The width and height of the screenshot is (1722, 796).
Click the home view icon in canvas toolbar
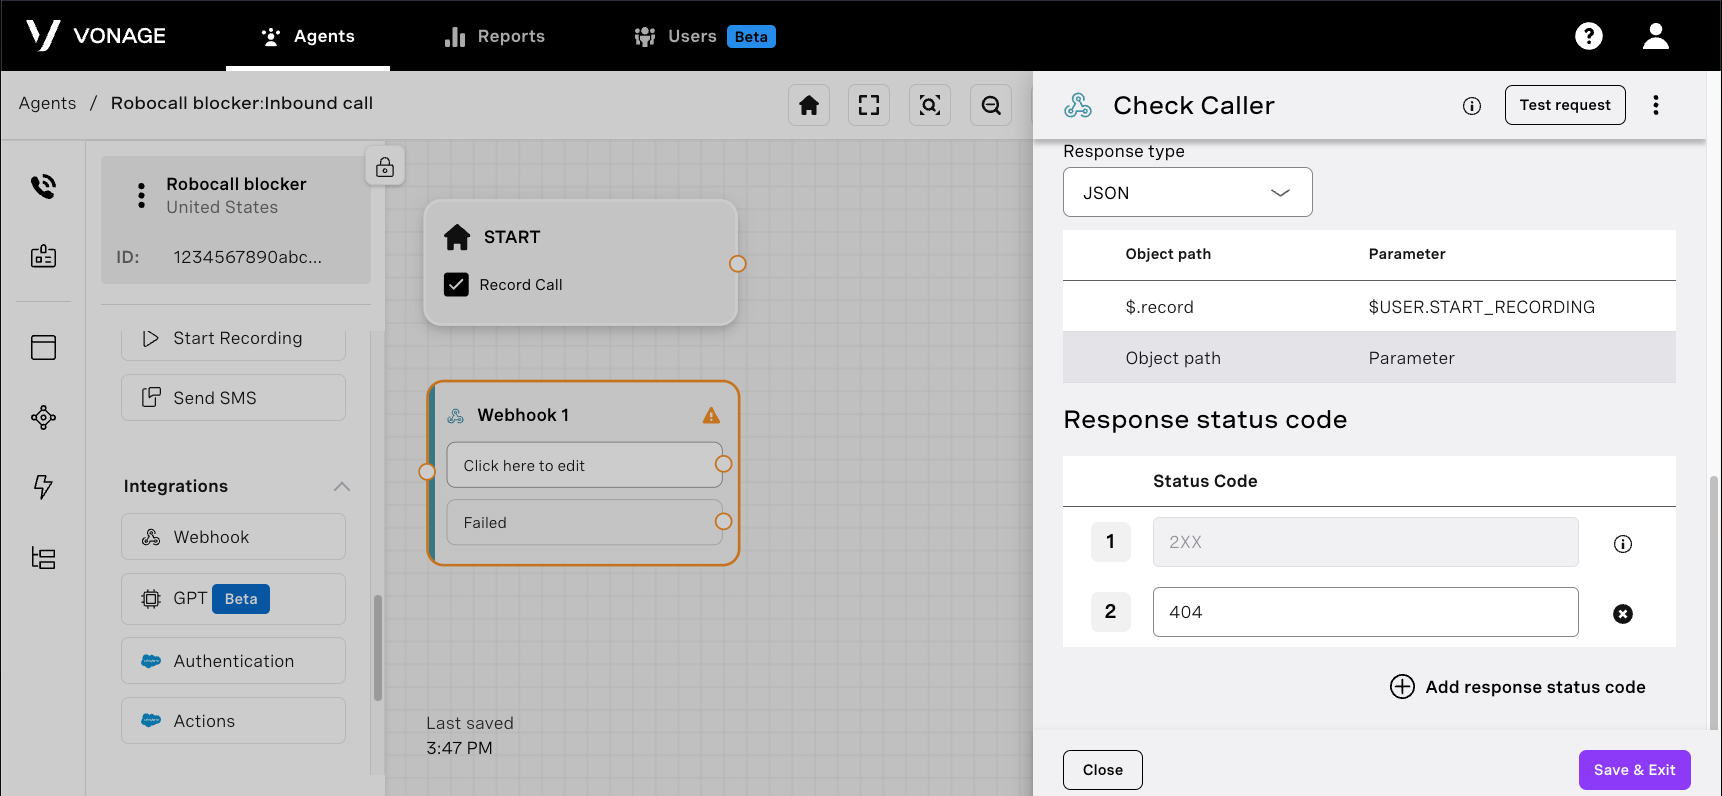coord(809,105)
